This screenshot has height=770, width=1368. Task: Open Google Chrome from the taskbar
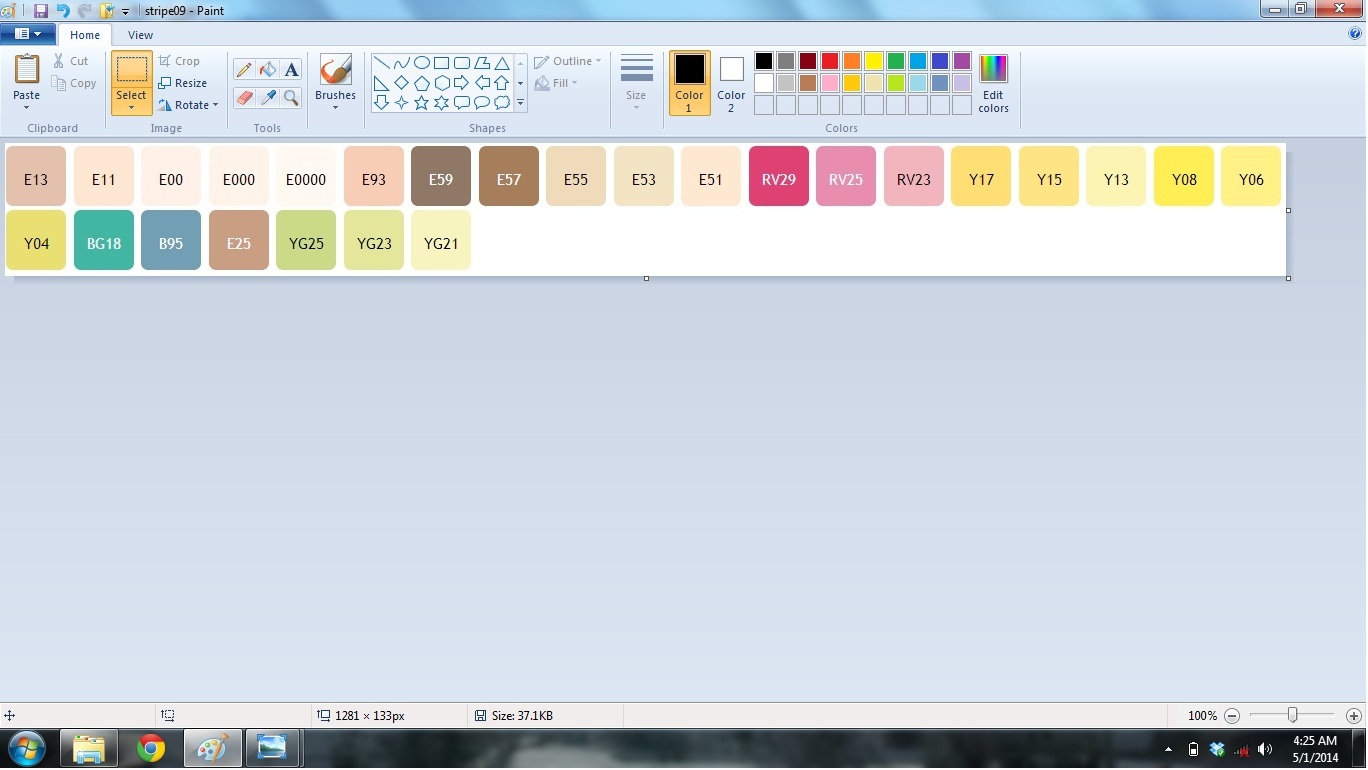(151, 748)
